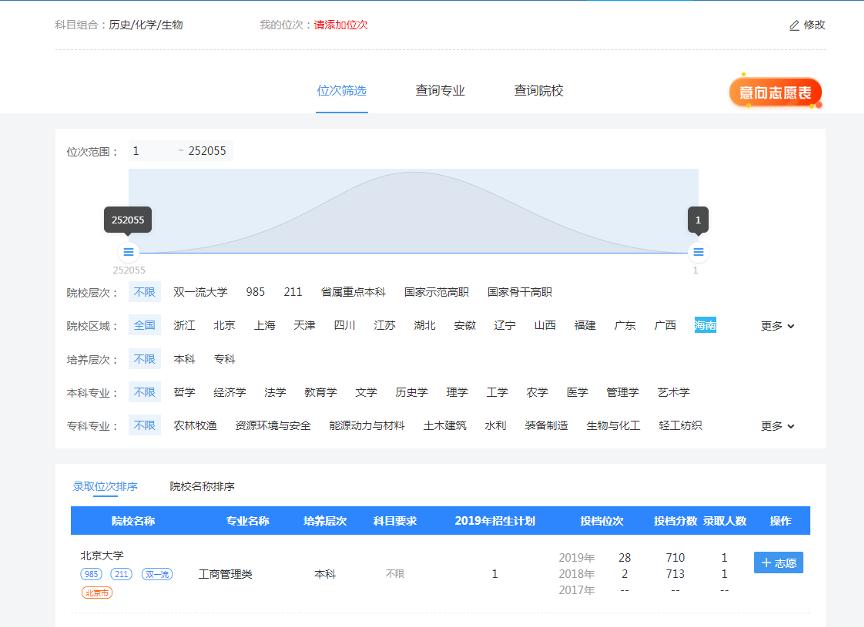Select 本科 in 培养层次 filter
Viewport: 864px width, 627px height.
pos(184,359)
